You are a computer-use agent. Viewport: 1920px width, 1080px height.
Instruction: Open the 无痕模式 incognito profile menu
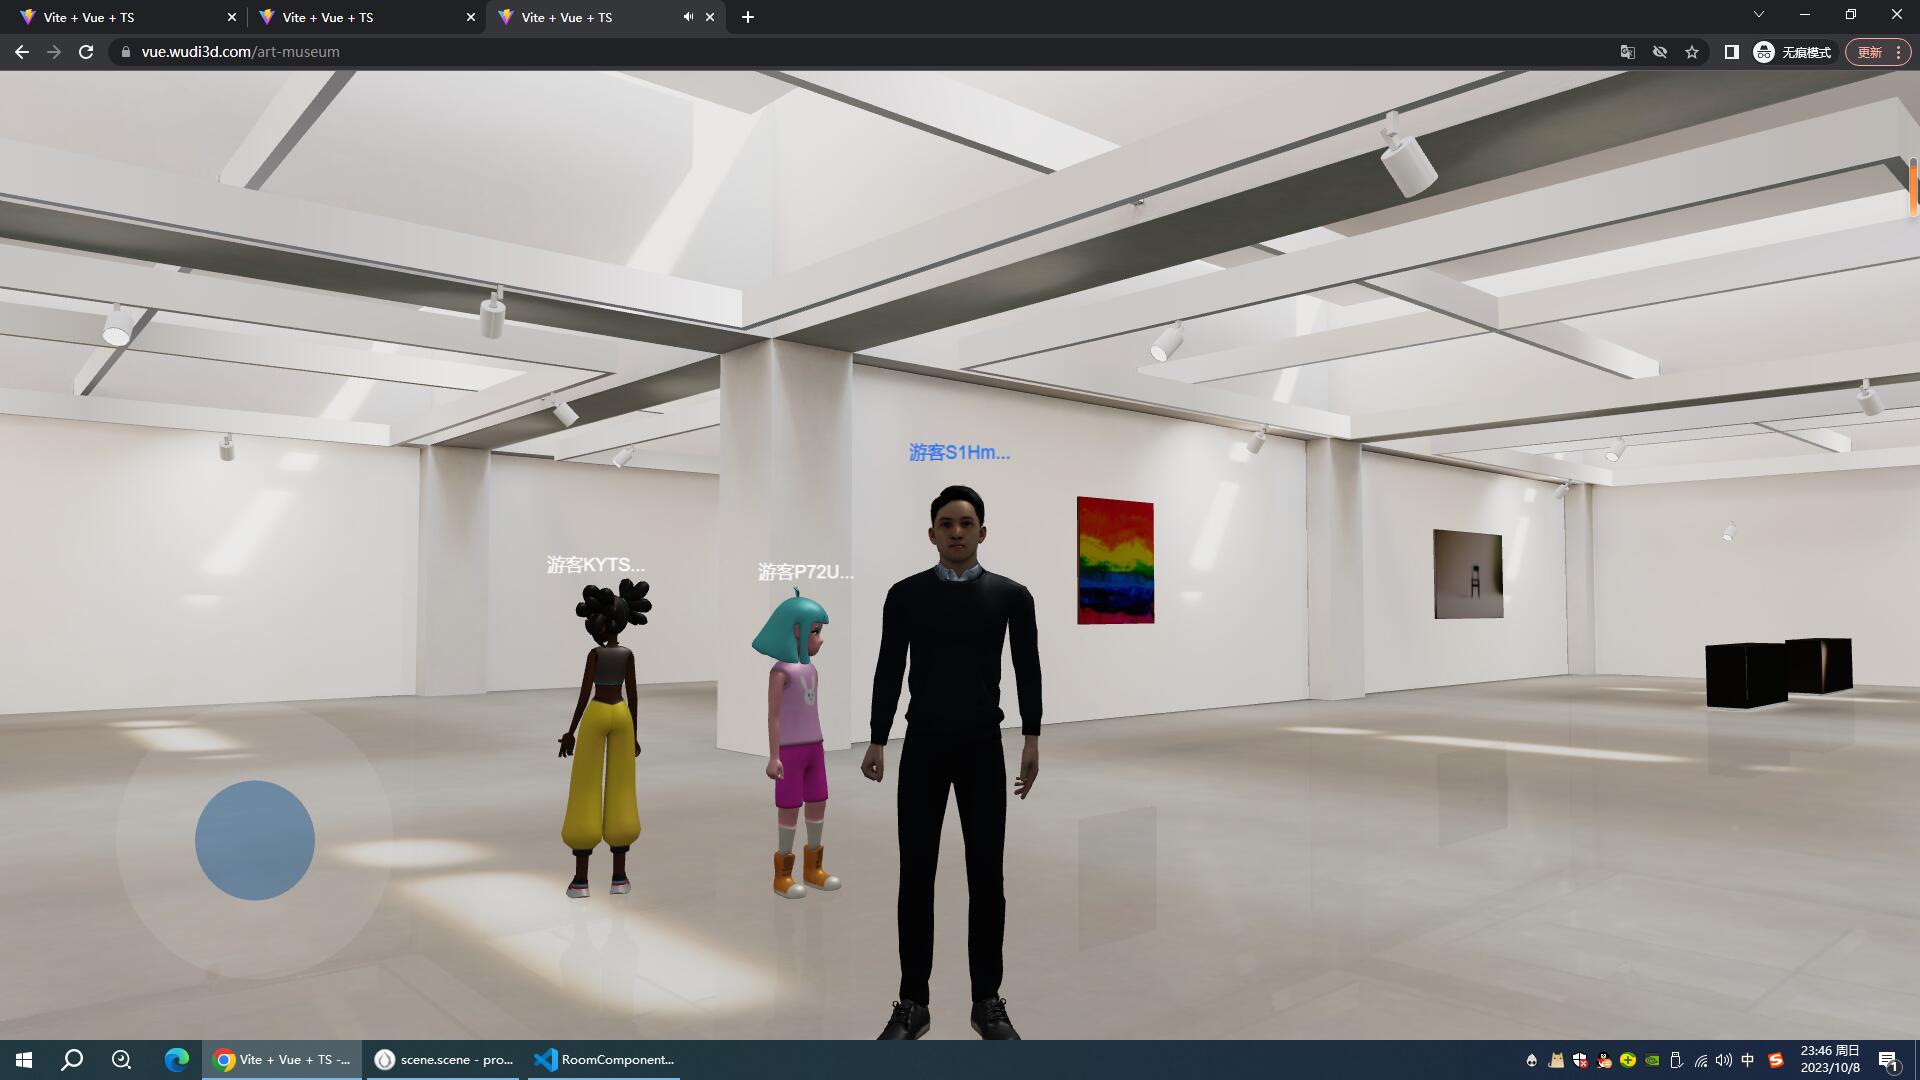click(1793, 52)
